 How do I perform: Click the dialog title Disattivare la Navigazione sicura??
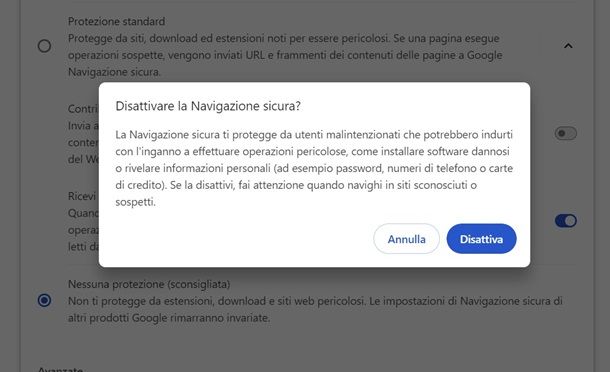tap(208, 106)
